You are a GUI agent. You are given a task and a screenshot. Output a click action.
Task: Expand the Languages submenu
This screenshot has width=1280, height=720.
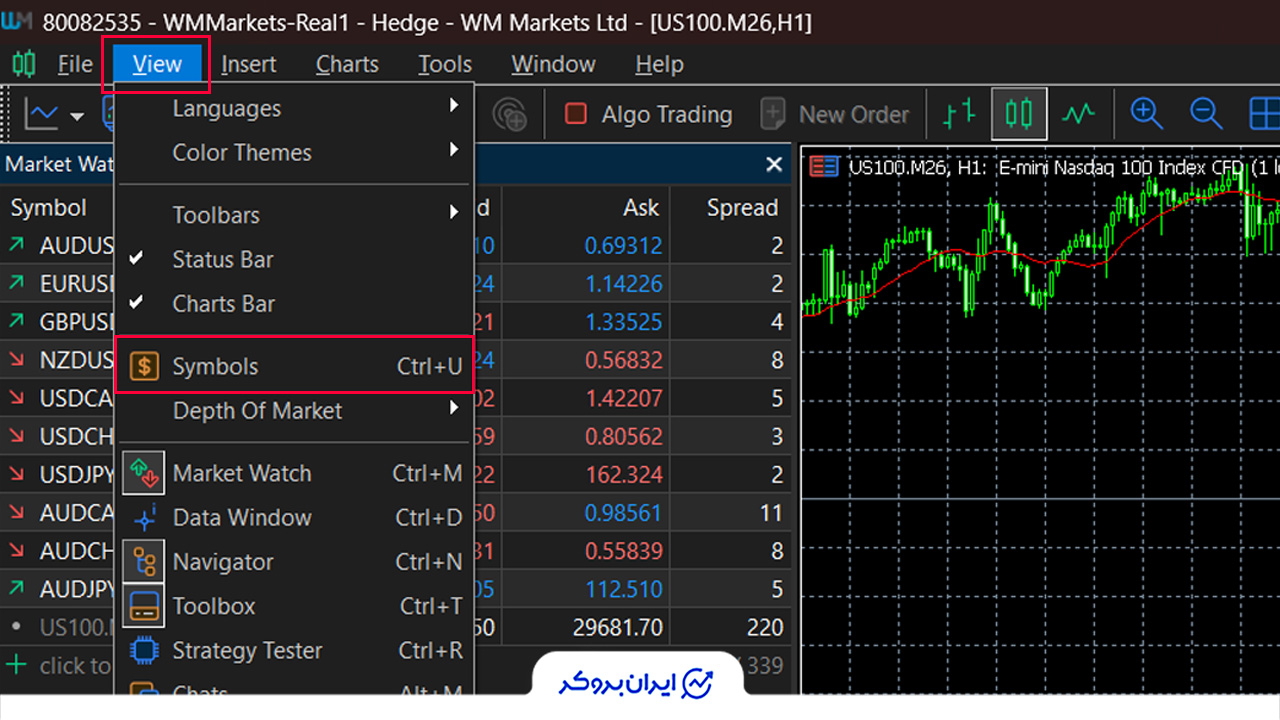pyautogui.click(x=294, y=108)
